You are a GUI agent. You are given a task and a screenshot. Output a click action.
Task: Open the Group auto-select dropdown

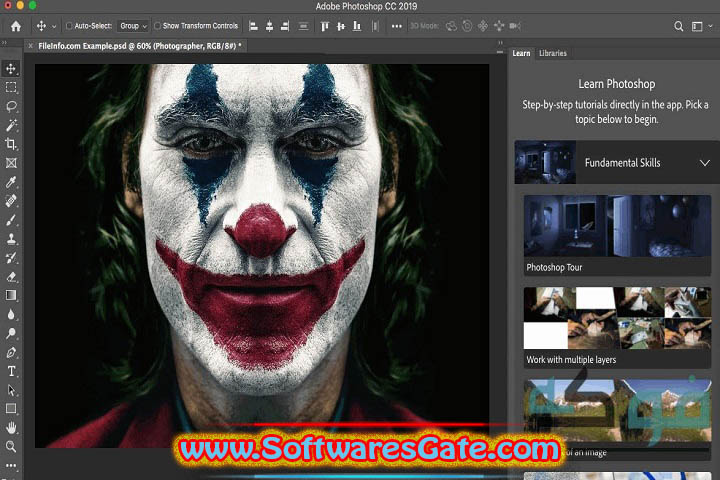tap(133, 26)
